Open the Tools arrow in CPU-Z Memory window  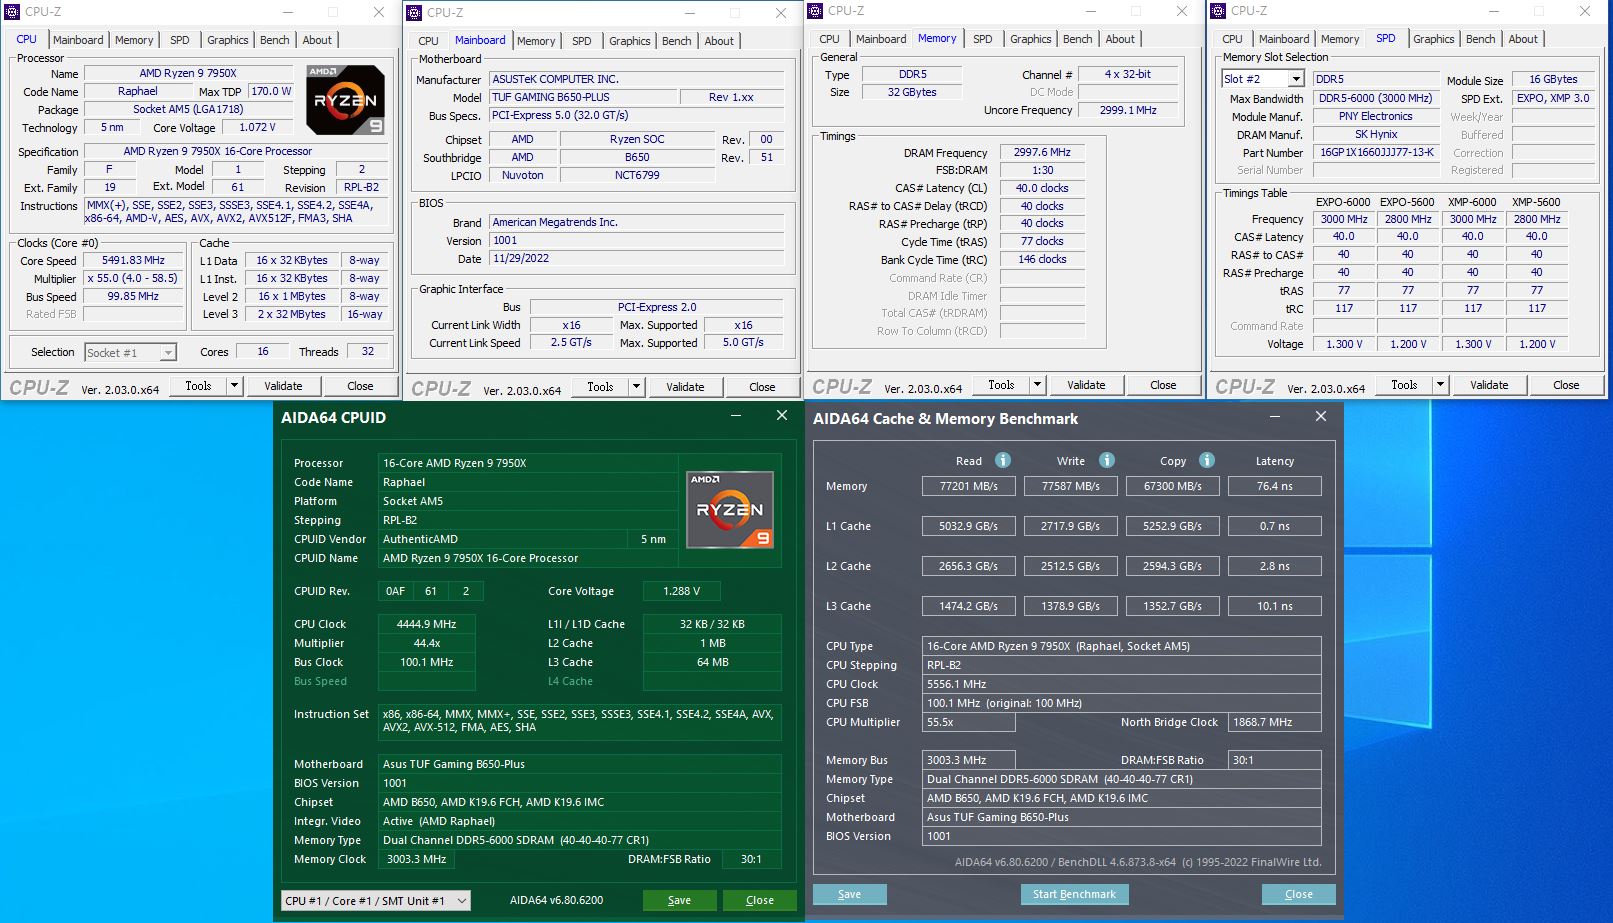point(1037,384)
